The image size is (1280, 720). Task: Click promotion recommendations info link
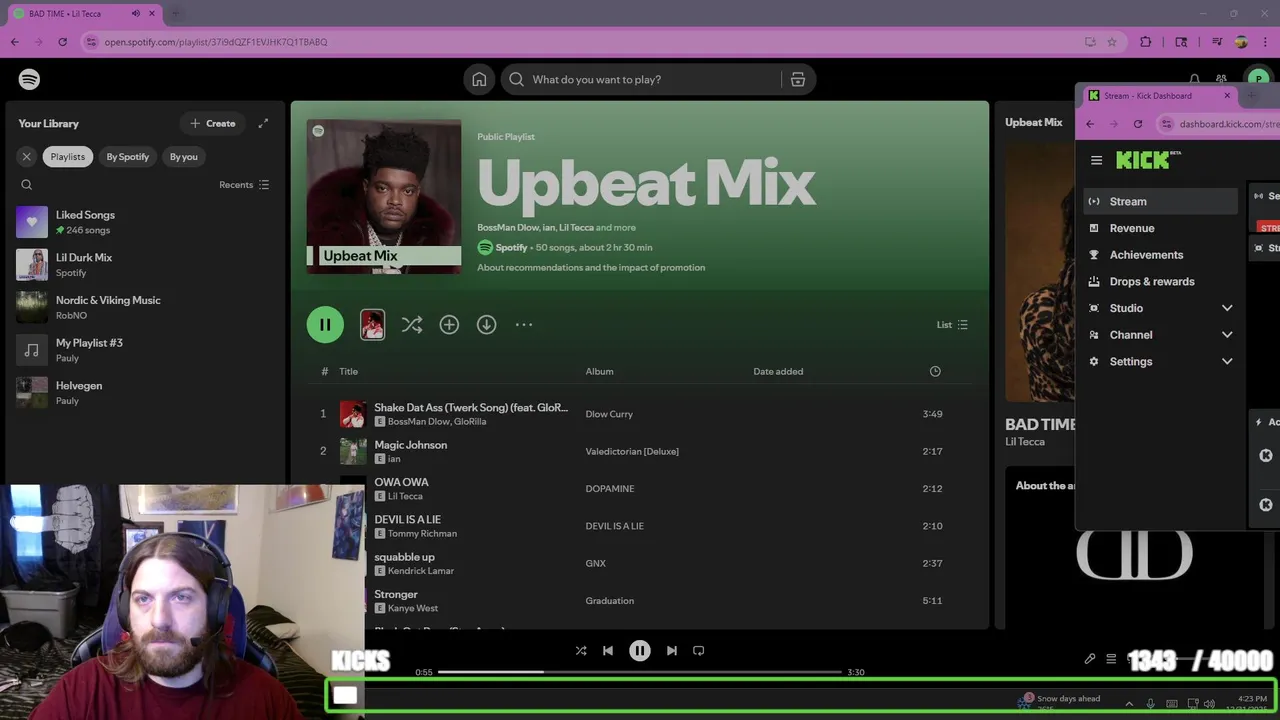(591, 268)
